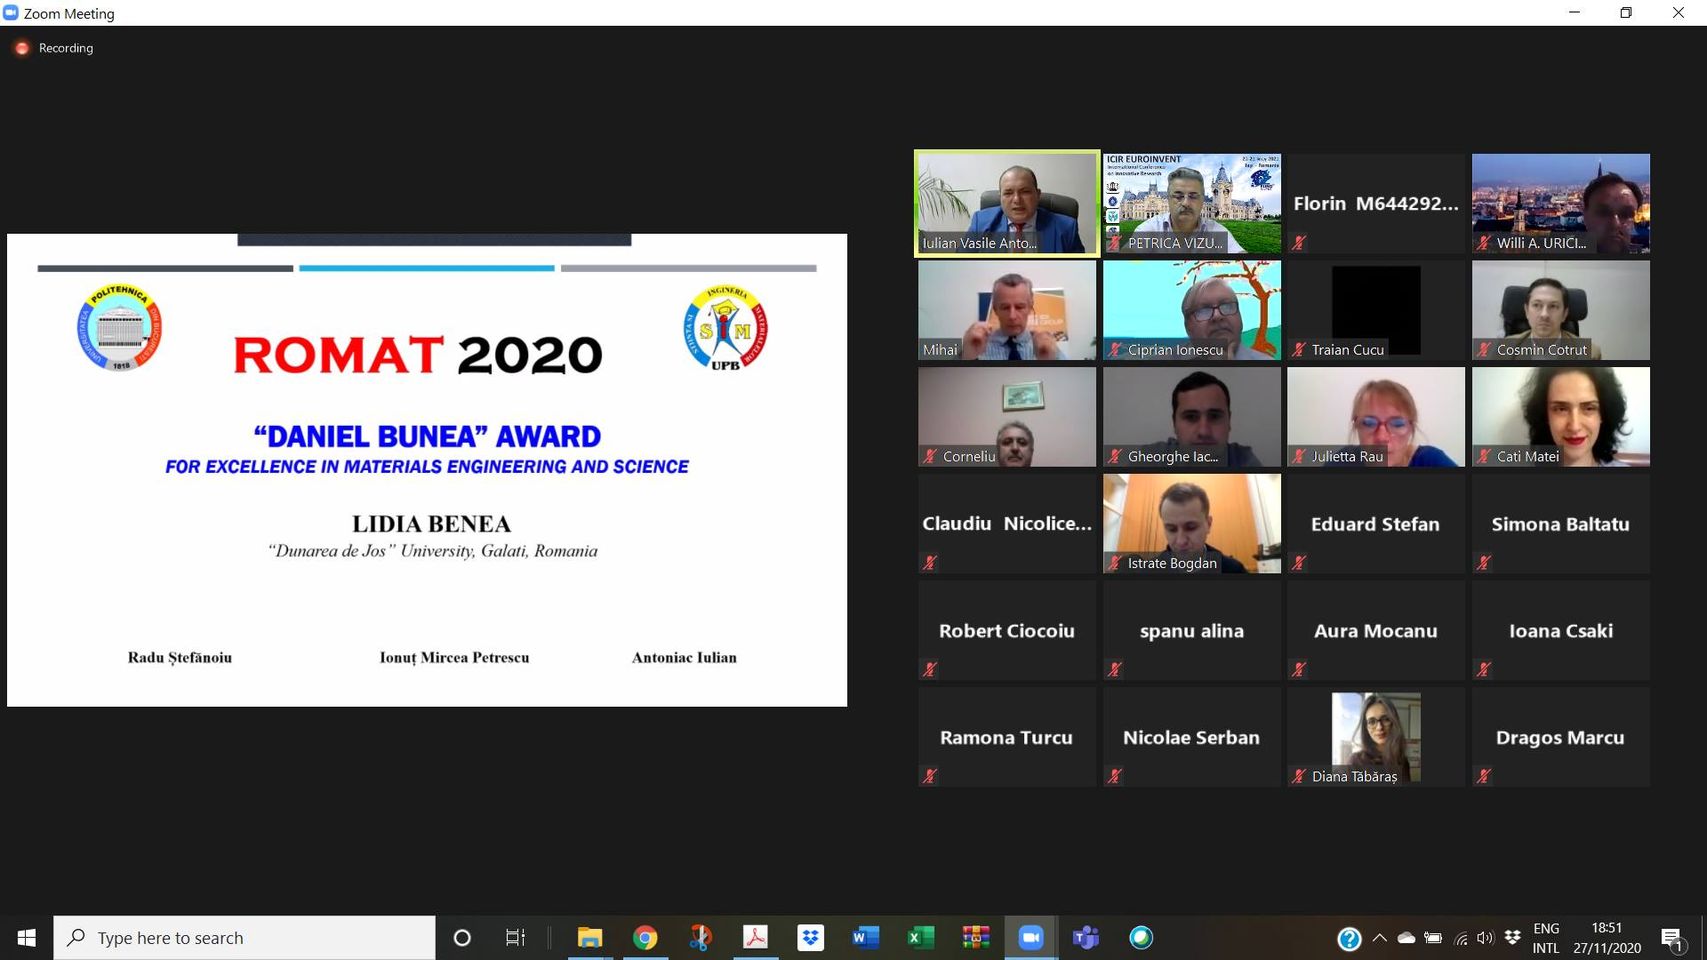This screenshot has height=960, width=1707.
Task: Switch the ENG INTL input language
Action: pos(1546,938)
